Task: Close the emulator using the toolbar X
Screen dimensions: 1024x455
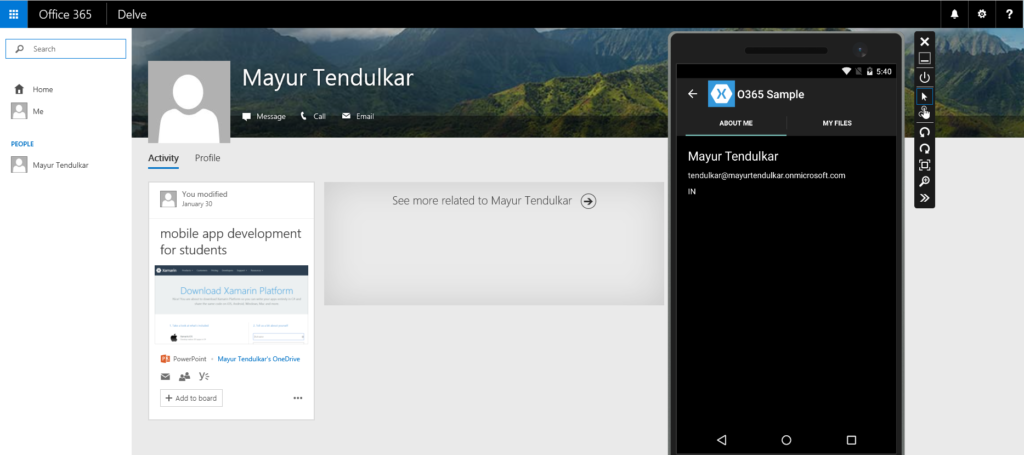Action: [x=925, y=42]
